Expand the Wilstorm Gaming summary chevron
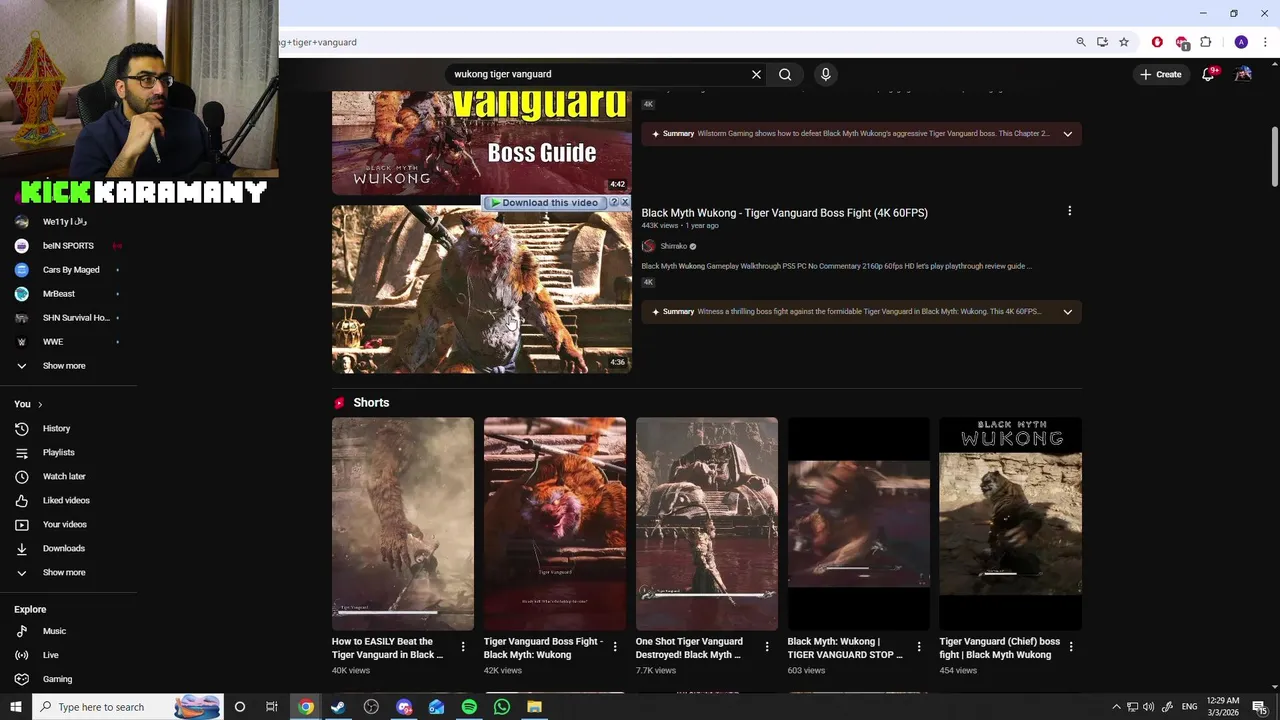The image size is (1280, 720). click(x=1067, y=134)
